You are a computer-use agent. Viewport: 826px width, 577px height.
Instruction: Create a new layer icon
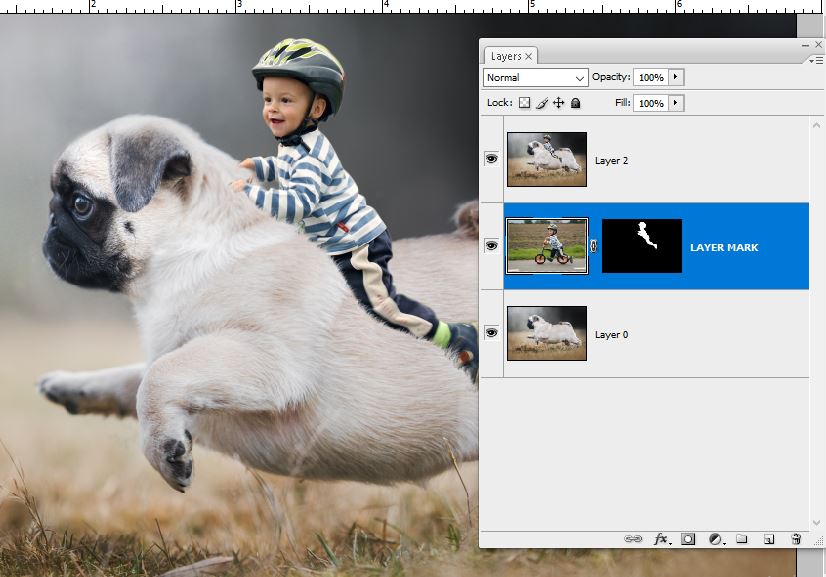tap(769, 539)
